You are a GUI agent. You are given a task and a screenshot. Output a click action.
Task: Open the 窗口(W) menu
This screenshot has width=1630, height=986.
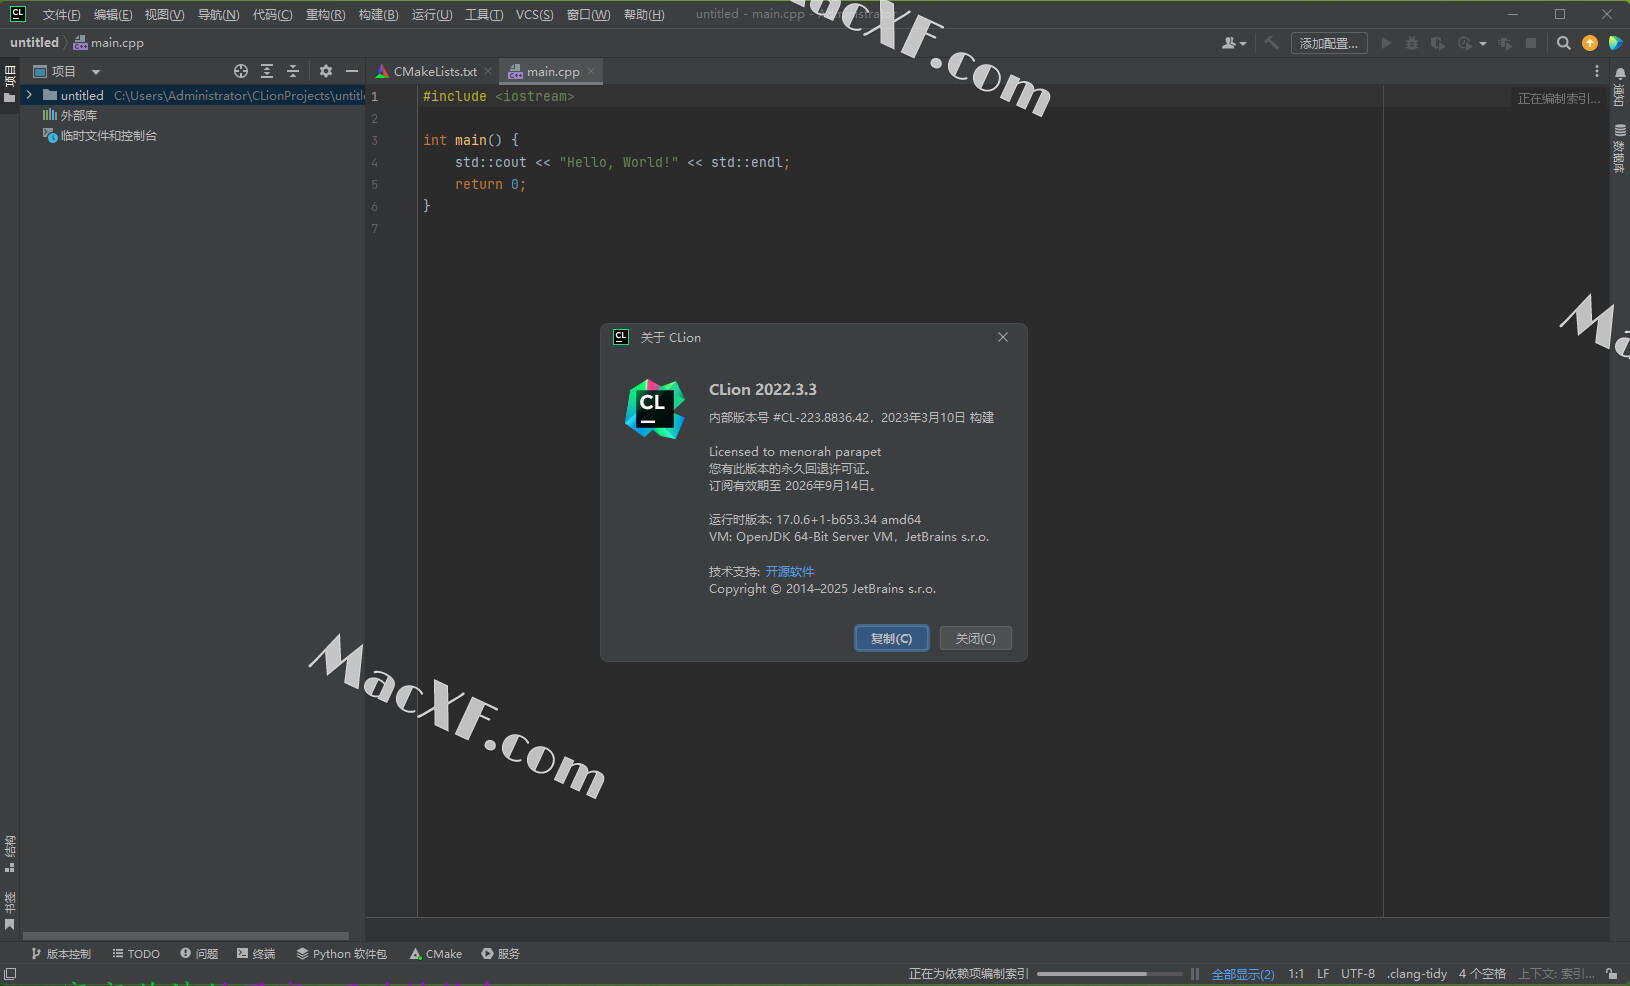(x=588, y=14)
